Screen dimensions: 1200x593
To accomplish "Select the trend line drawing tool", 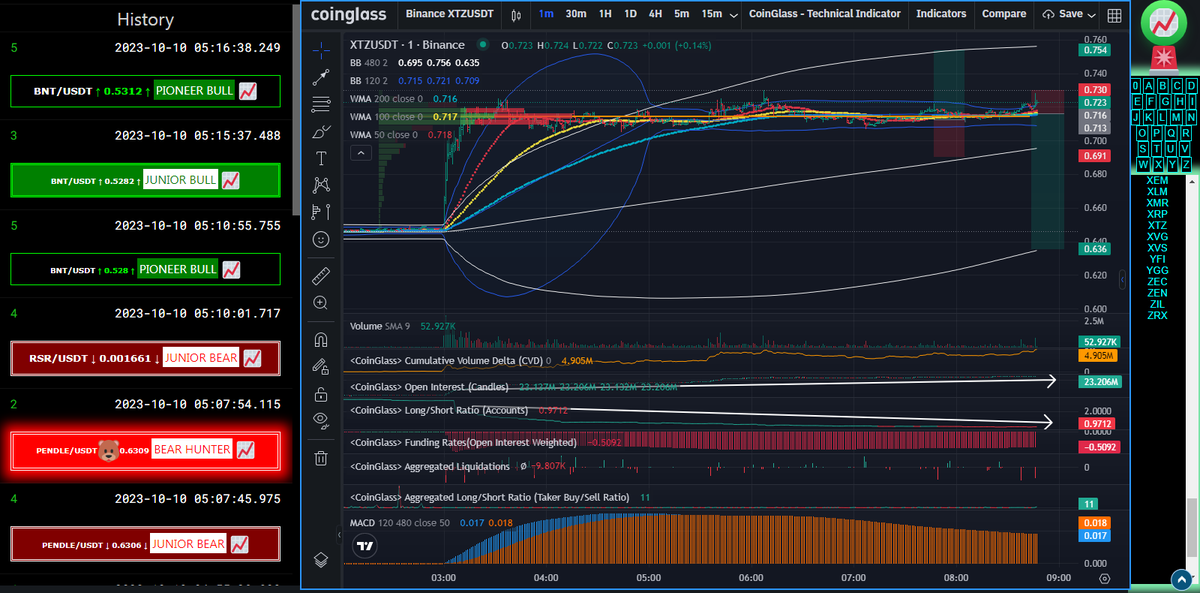I will point(321,76).
